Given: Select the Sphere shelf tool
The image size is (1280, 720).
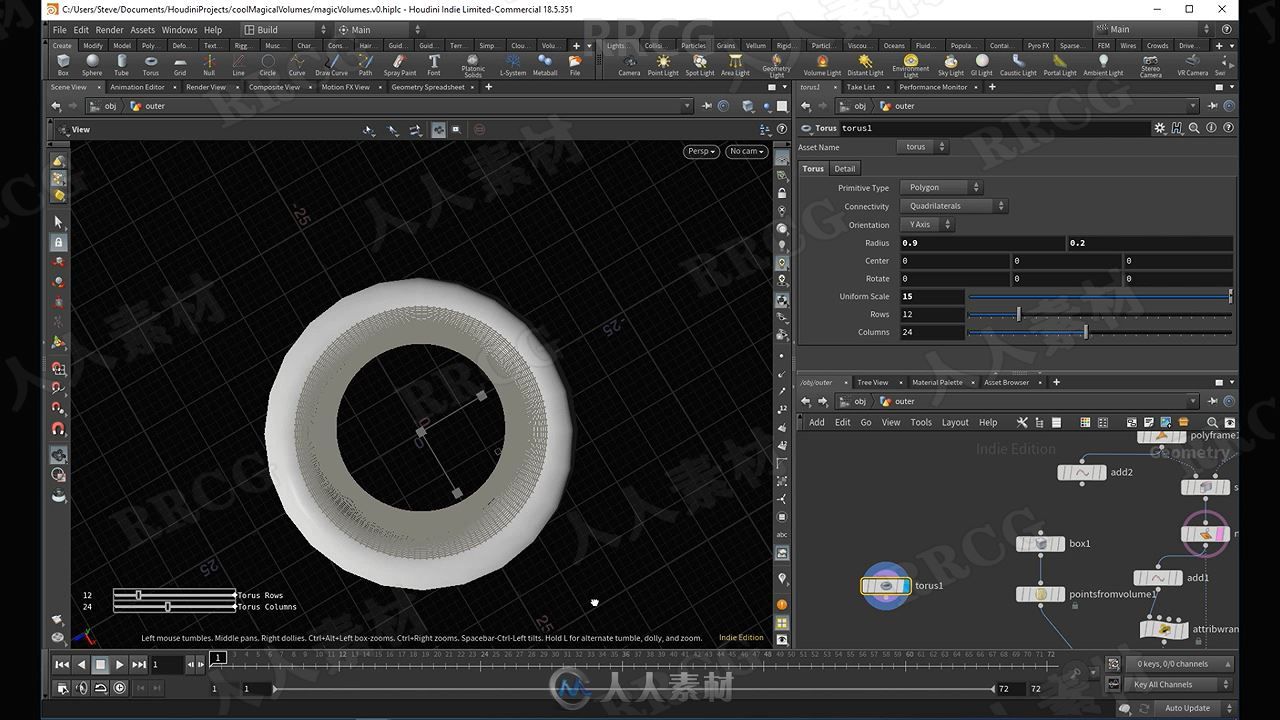Looking at the screenshot, I should tap(92, 65).
